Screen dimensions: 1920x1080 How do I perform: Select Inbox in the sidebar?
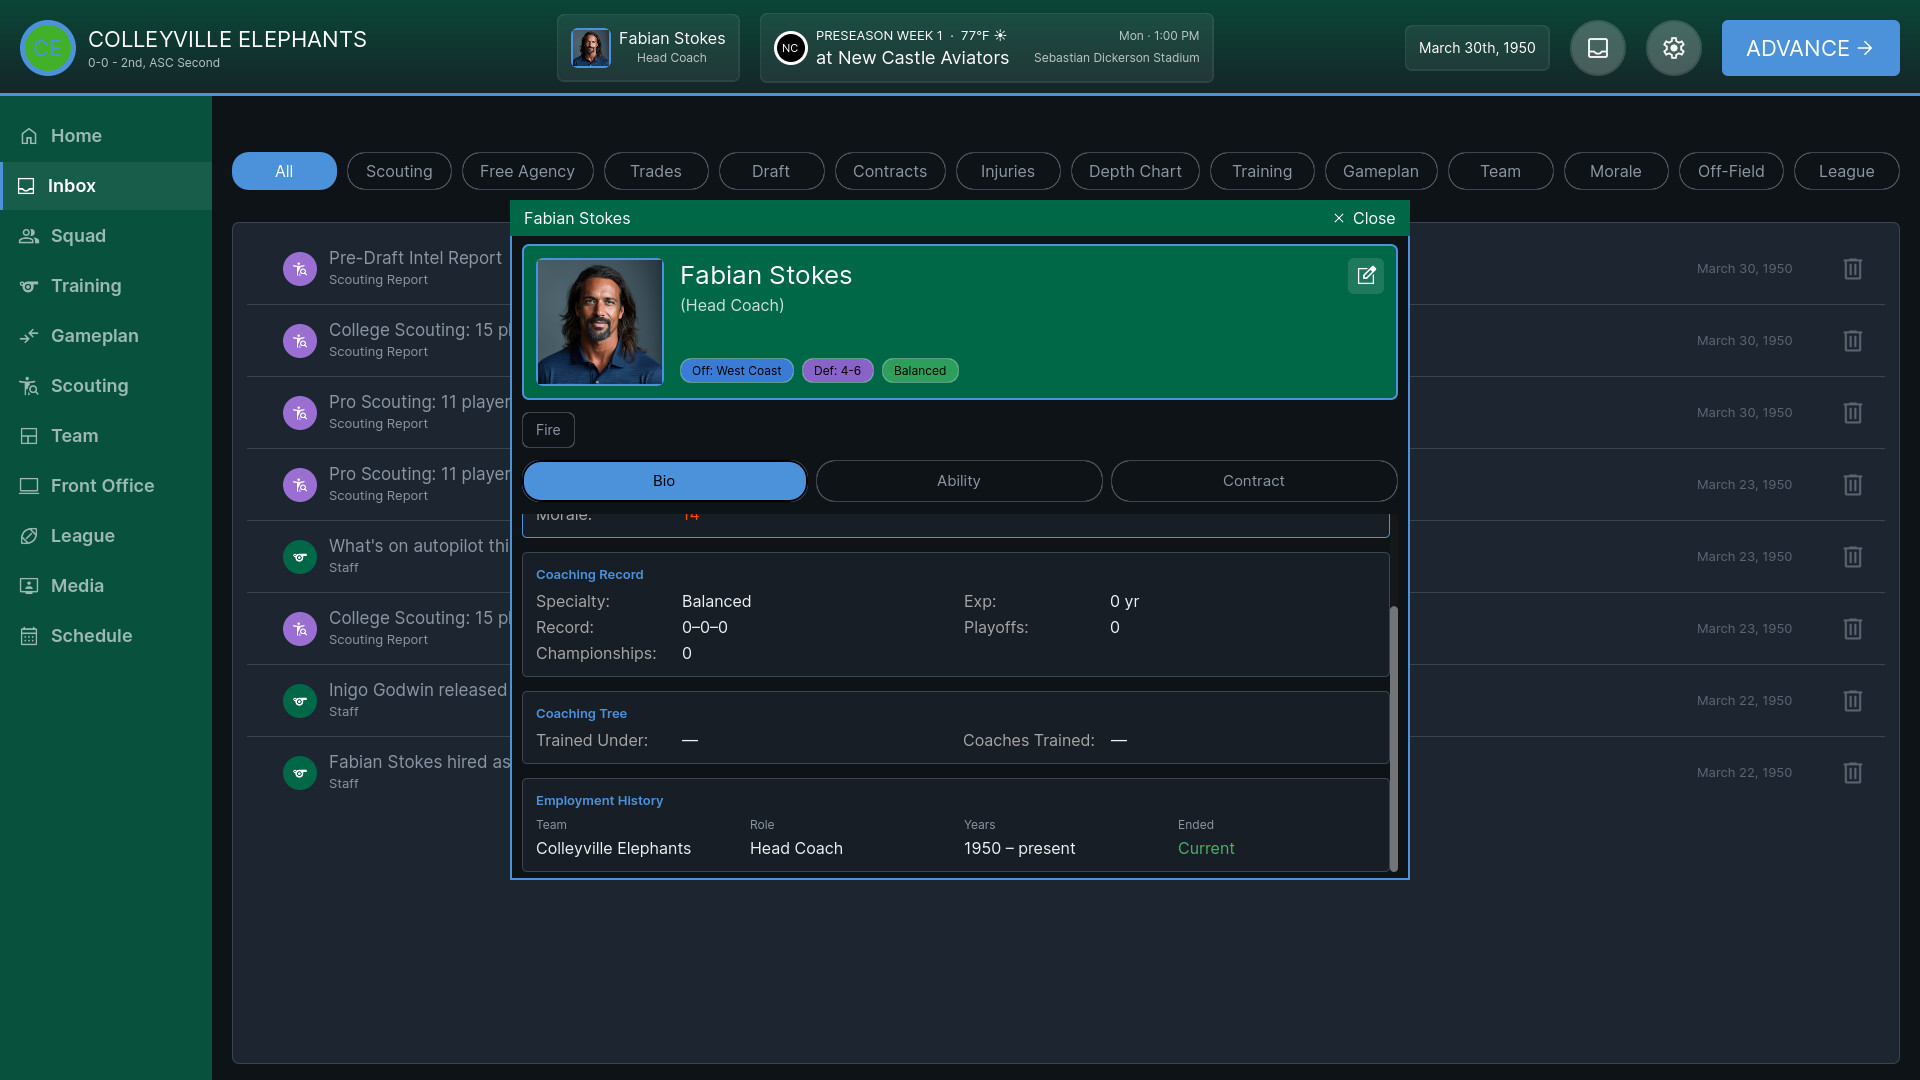tap(106, 186)
